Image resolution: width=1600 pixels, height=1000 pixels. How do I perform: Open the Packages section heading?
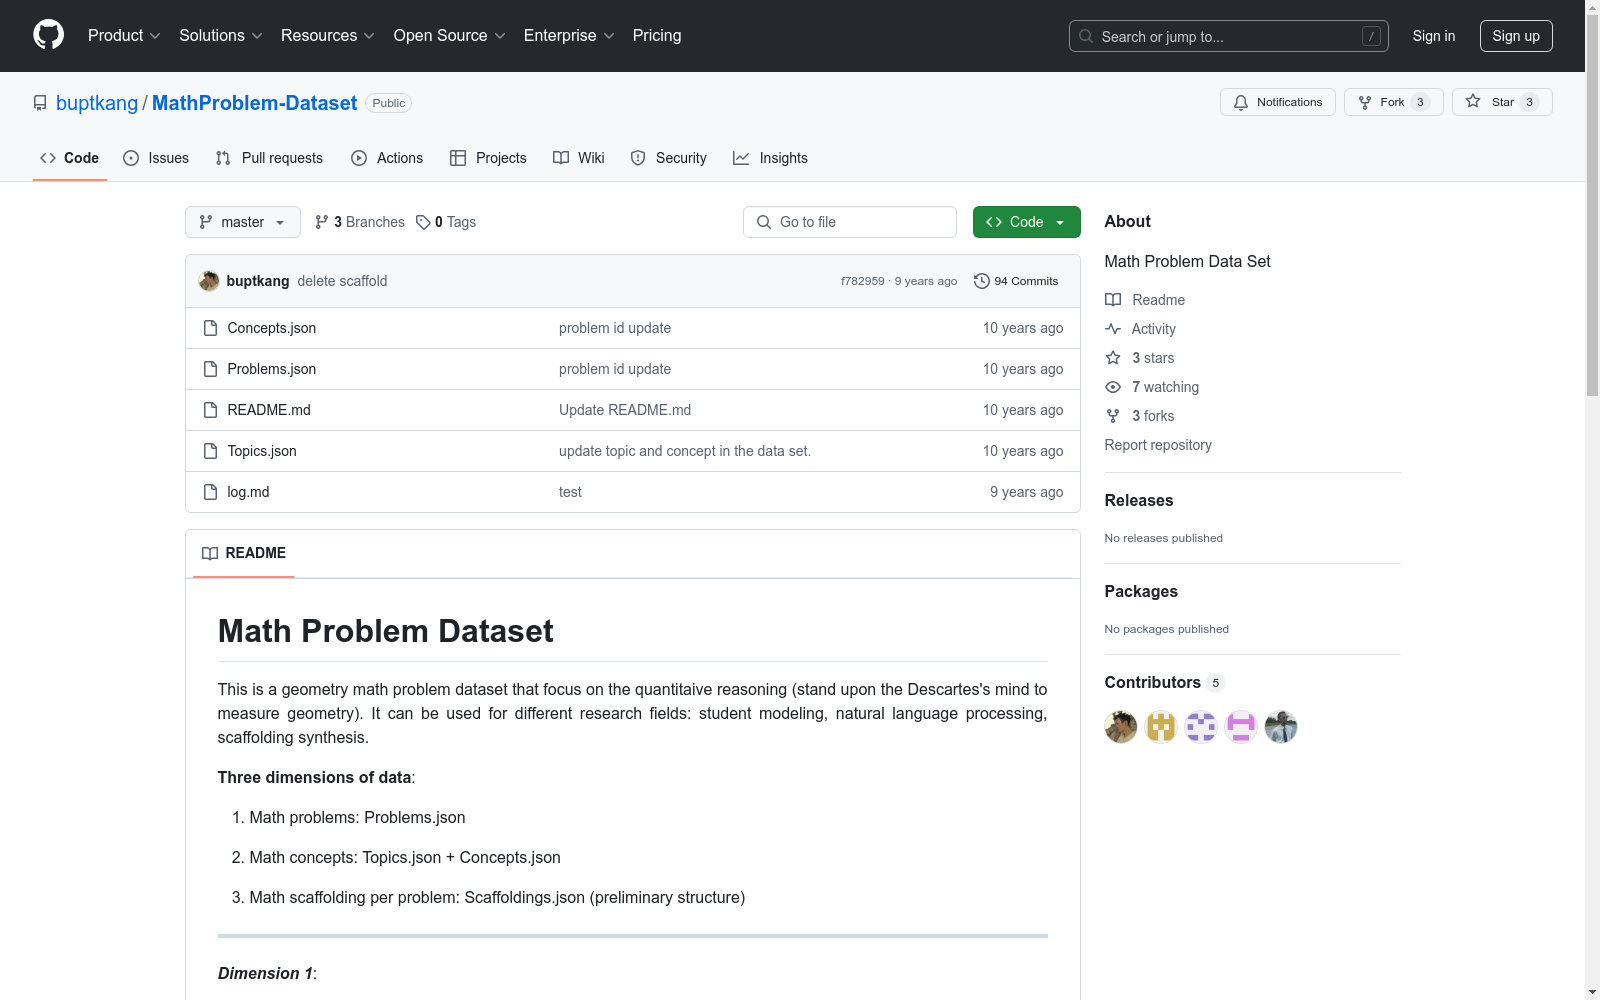(x=1141, y=591)
